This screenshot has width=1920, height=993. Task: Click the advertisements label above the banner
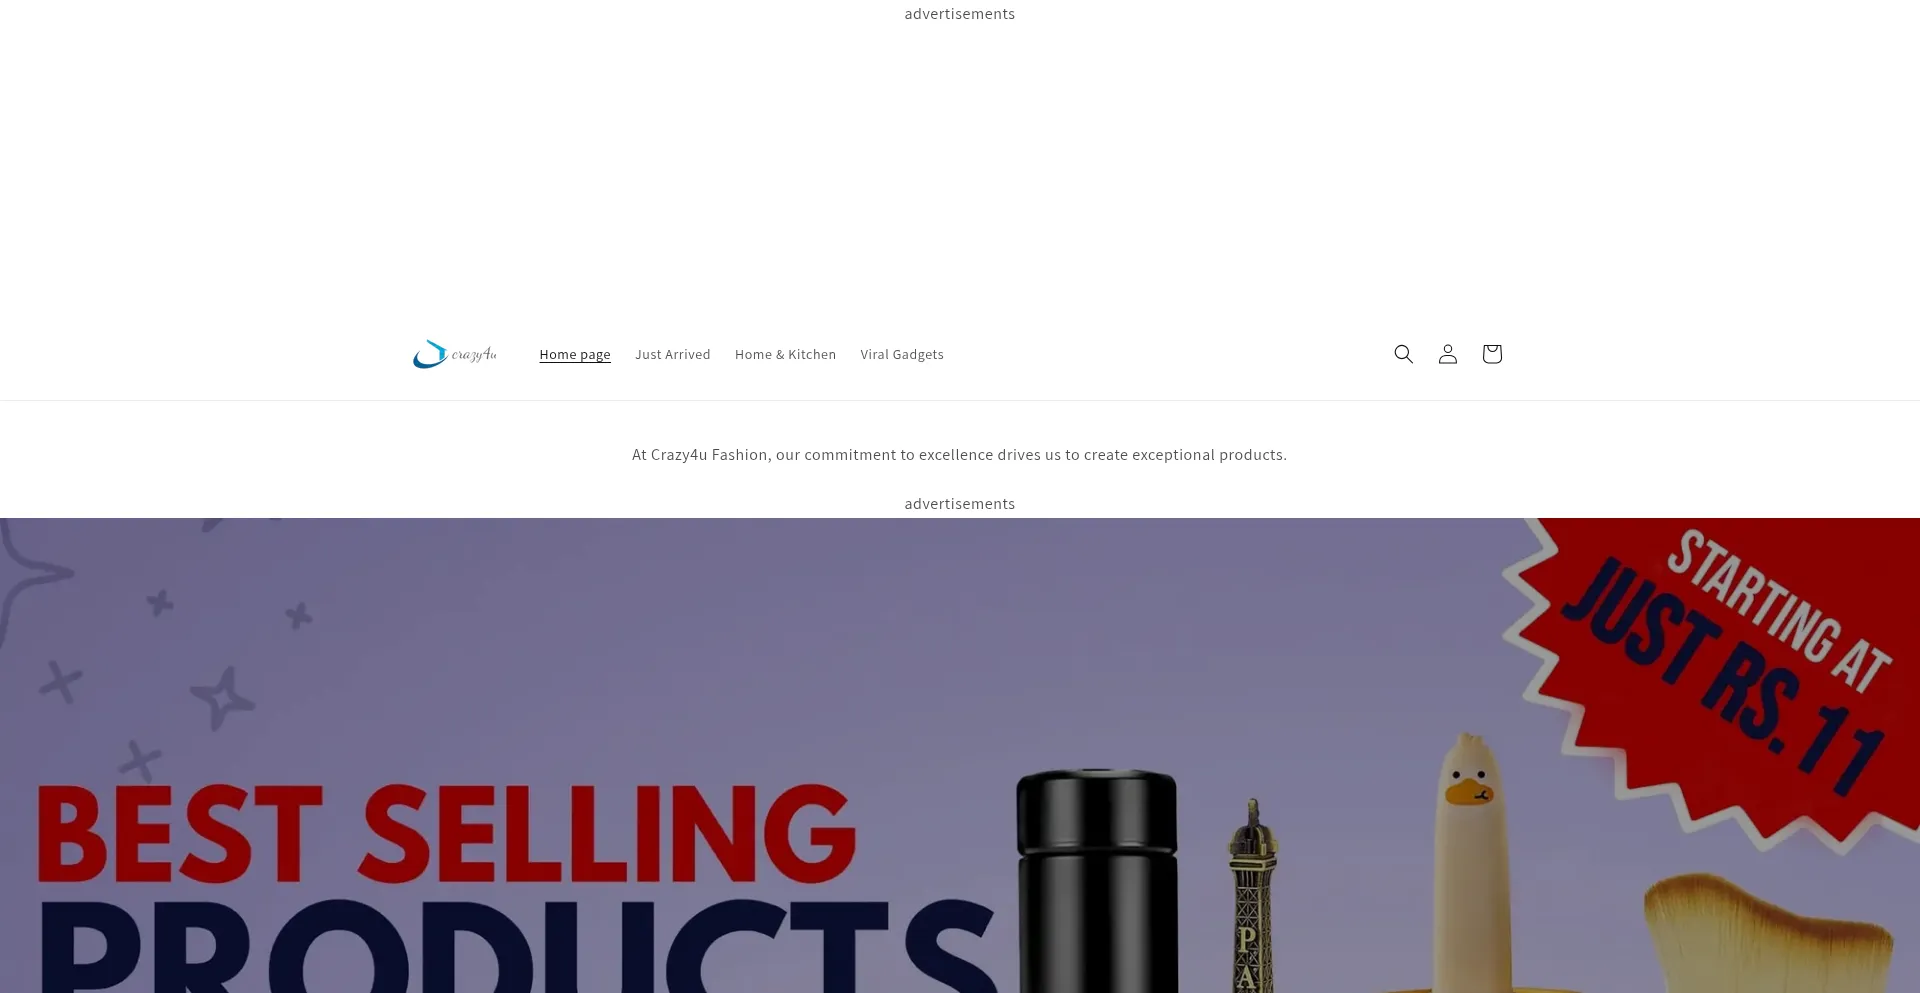(959, 504)
